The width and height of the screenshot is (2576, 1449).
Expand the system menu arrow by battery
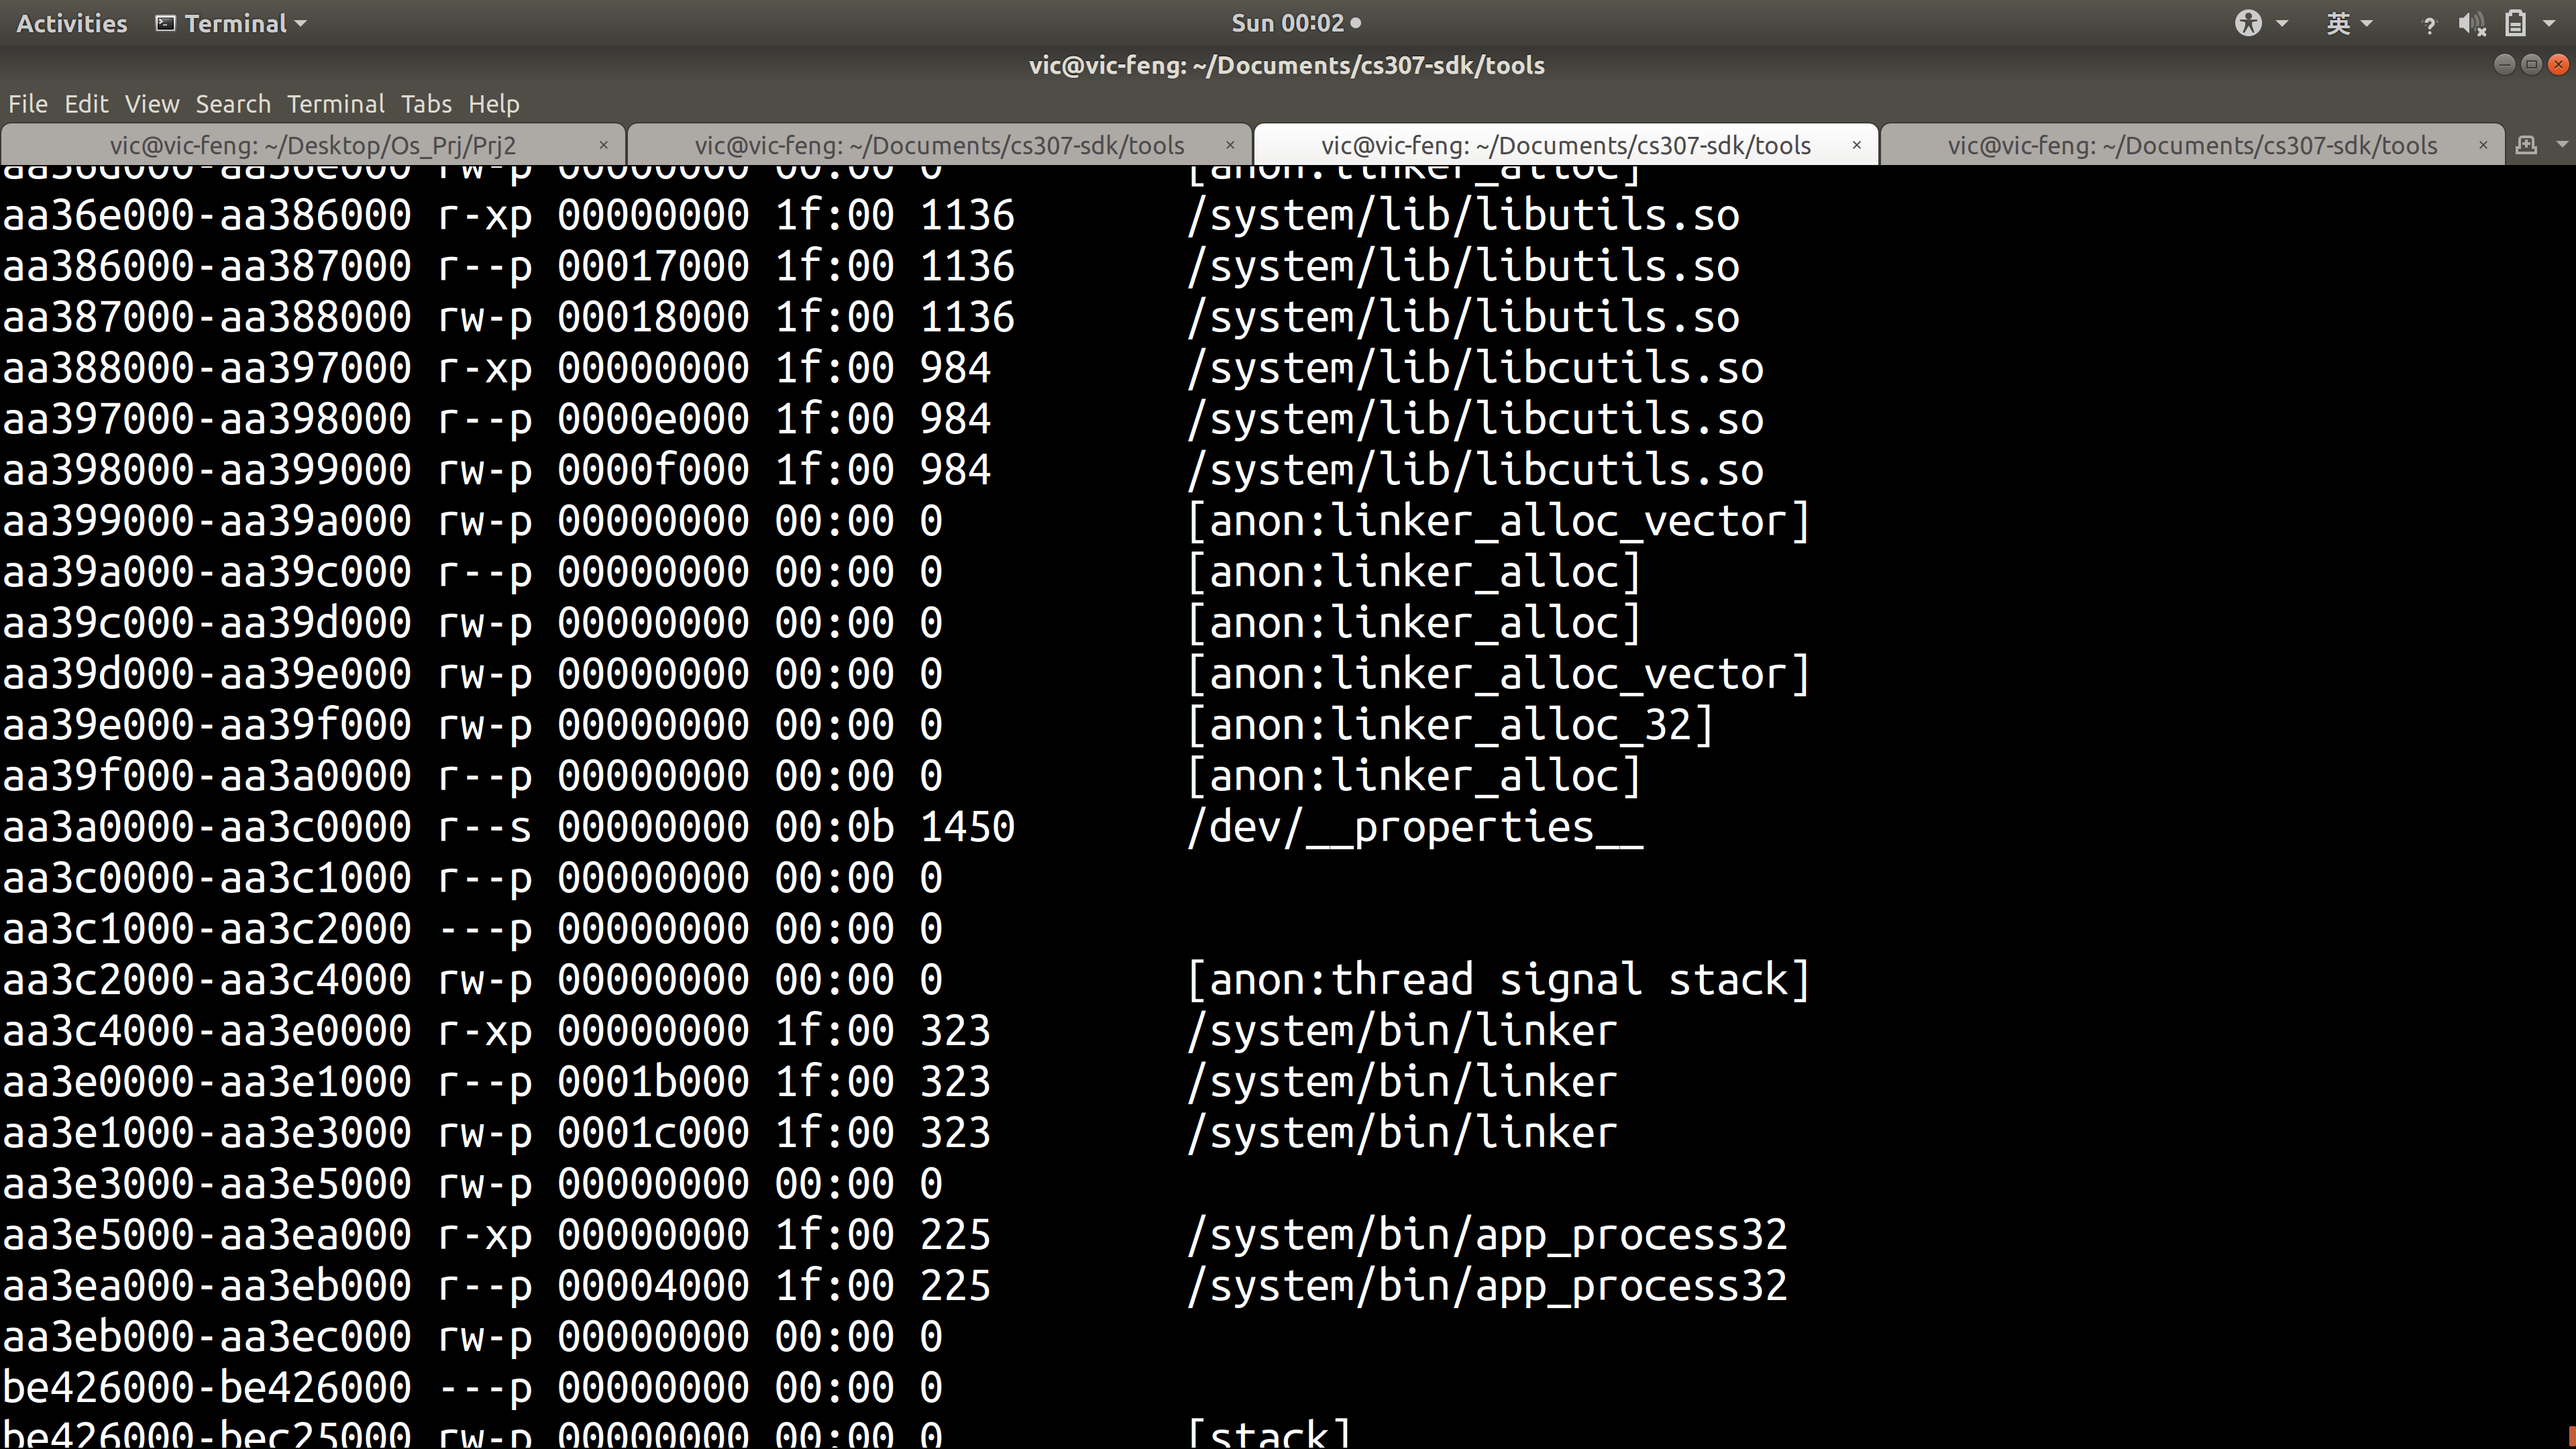point(2548,23)
